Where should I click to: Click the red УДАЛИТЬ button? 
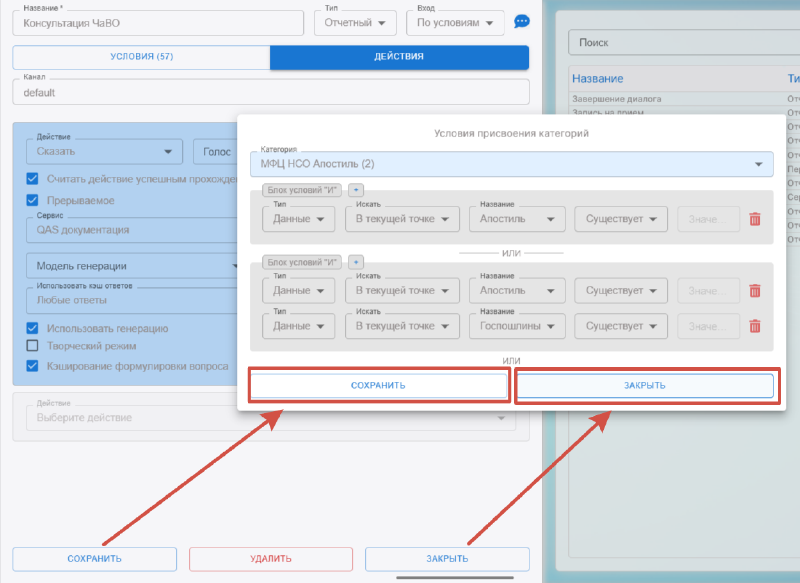[x=271, y=559]
